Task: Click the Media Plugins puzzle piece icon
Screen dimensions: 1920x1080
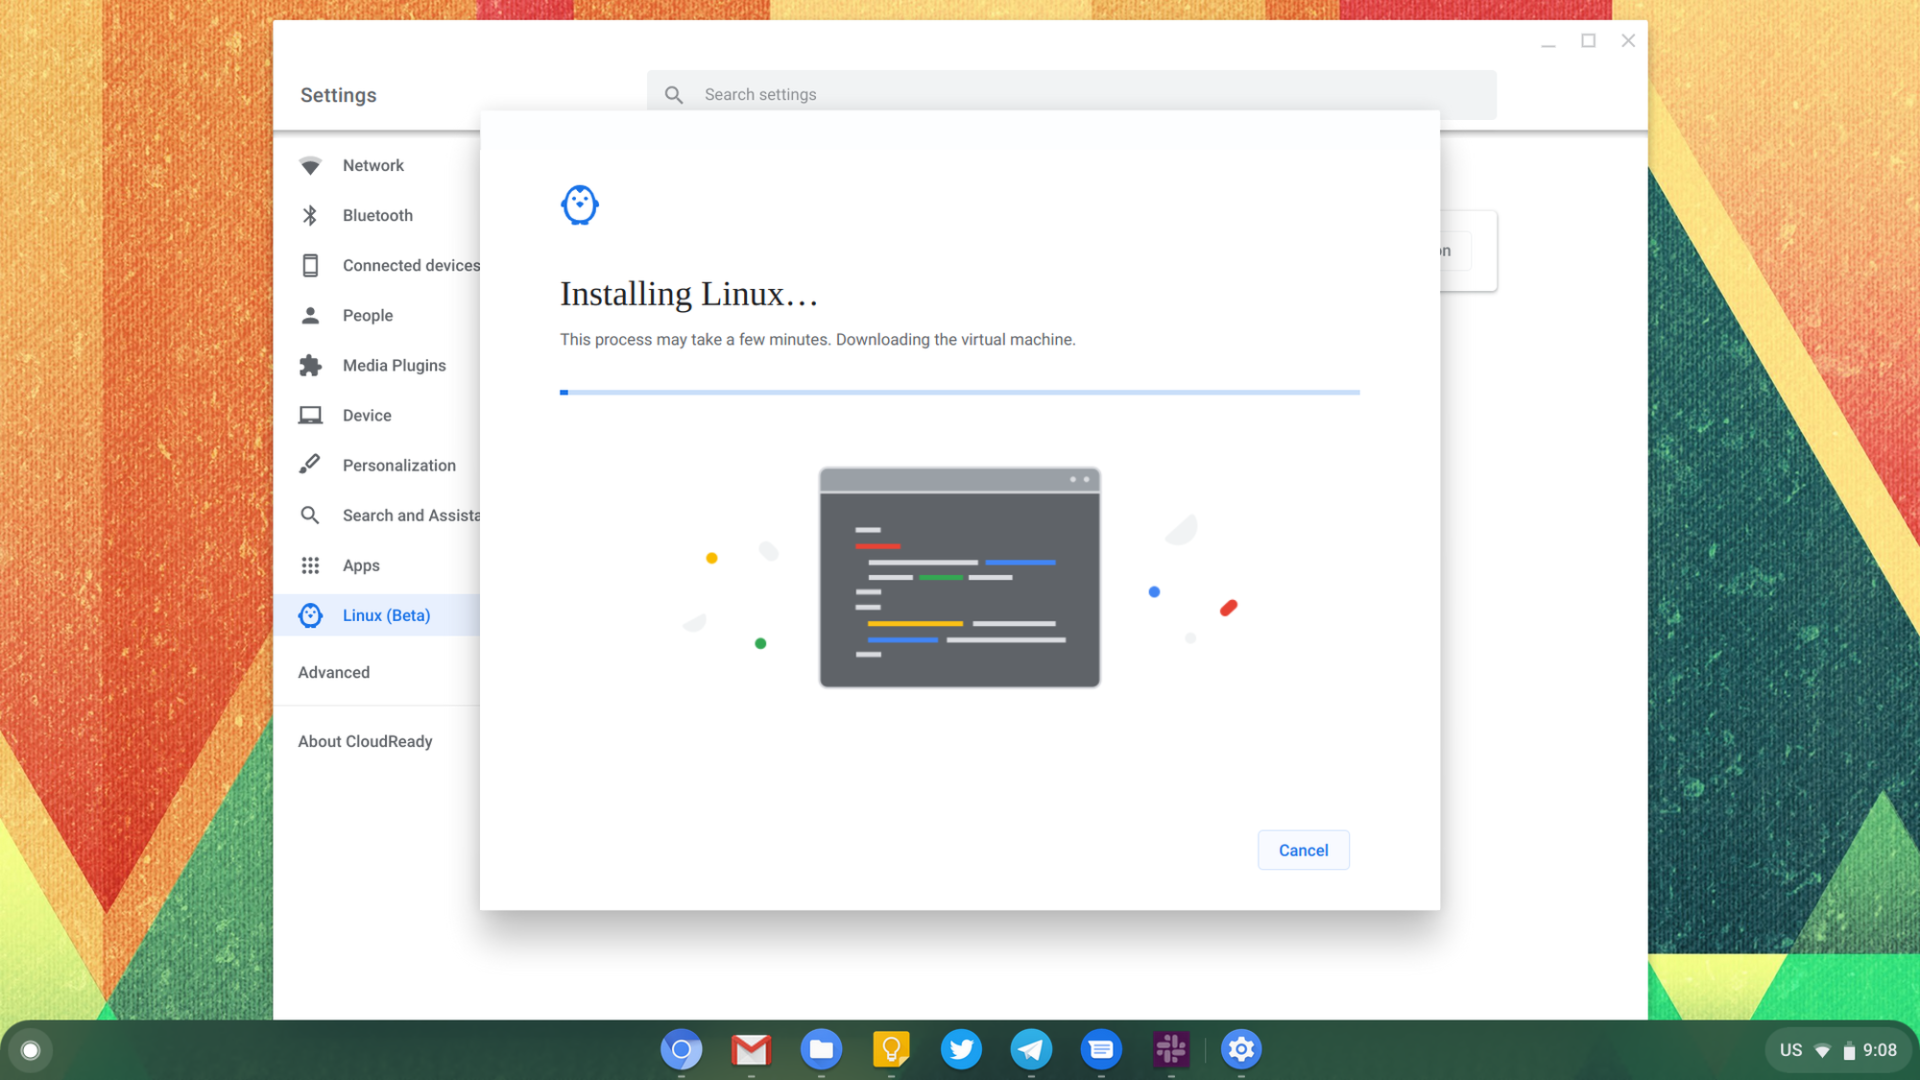Action: (x=310, y=365)
